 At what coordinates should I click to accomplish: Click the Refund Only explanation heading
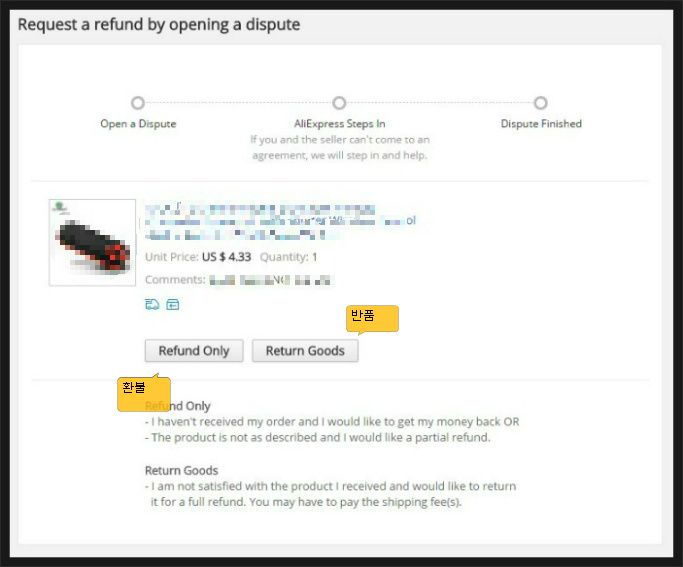click(x=178, y=406)
